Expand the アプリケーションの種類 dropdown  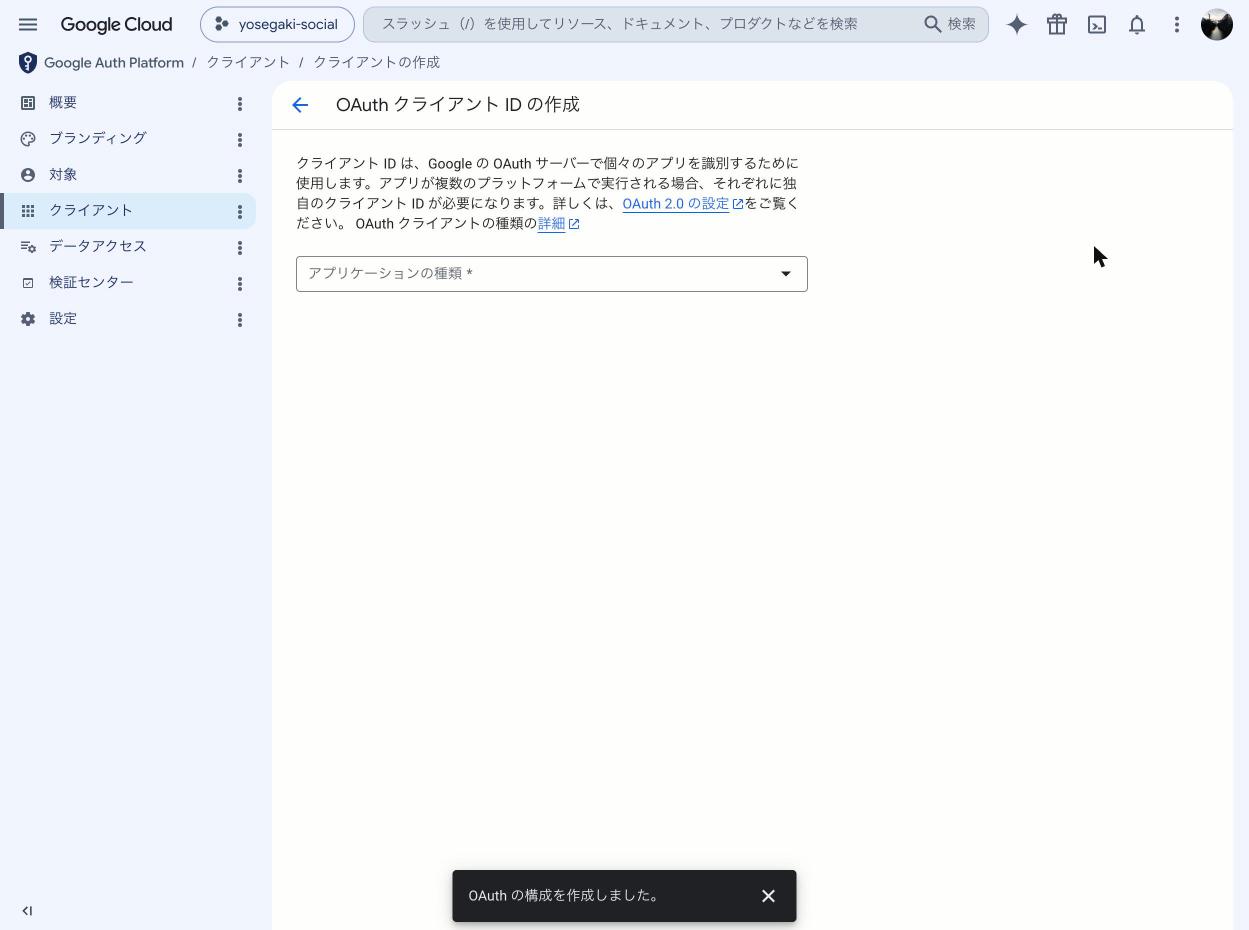click(552, 274)
